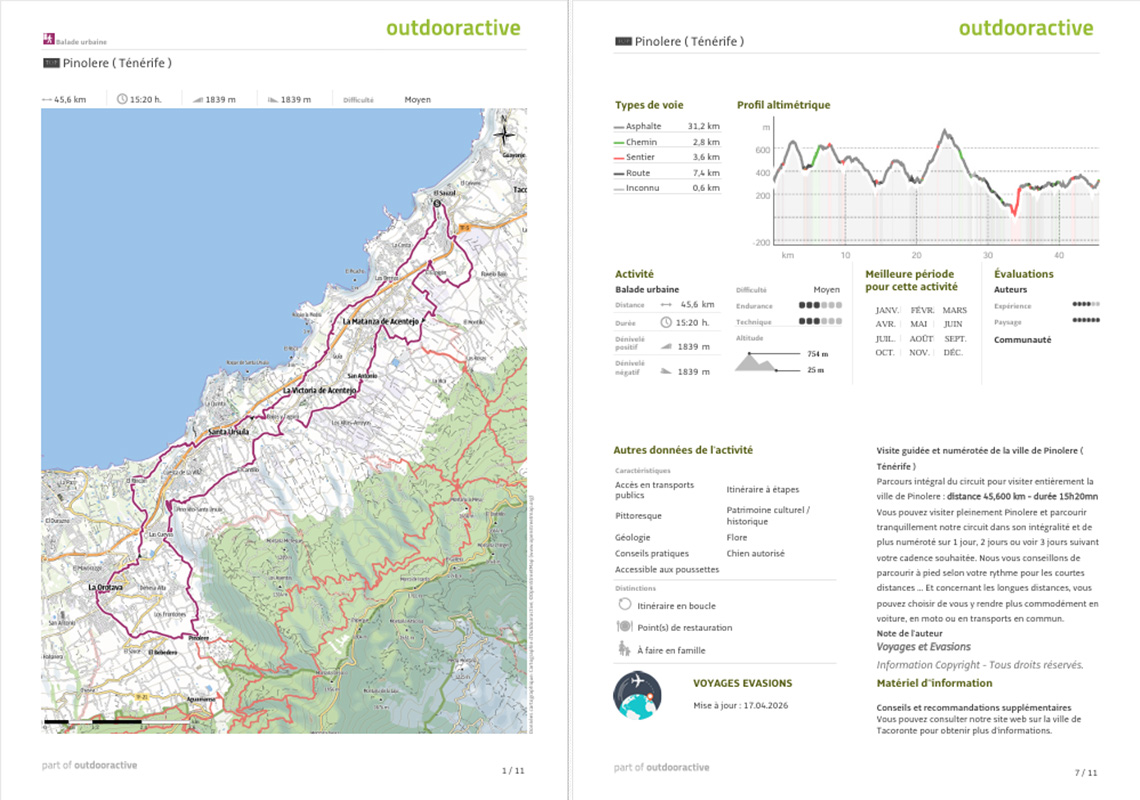The height and width of the screenshot is (800, 1140).
Task: Click the VOYAGES EVASIONS author name
Action: tap(742, 684)
